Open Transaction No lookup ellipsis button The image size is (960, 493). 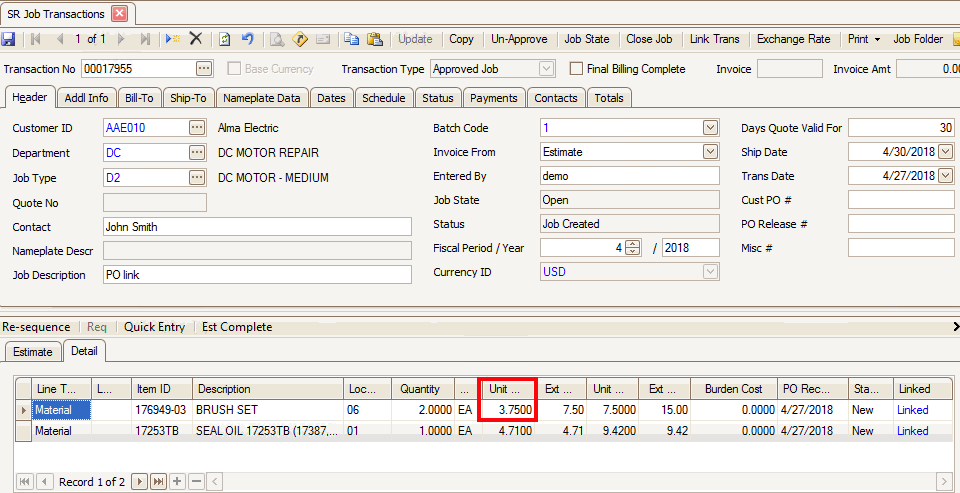click(204, 69)
